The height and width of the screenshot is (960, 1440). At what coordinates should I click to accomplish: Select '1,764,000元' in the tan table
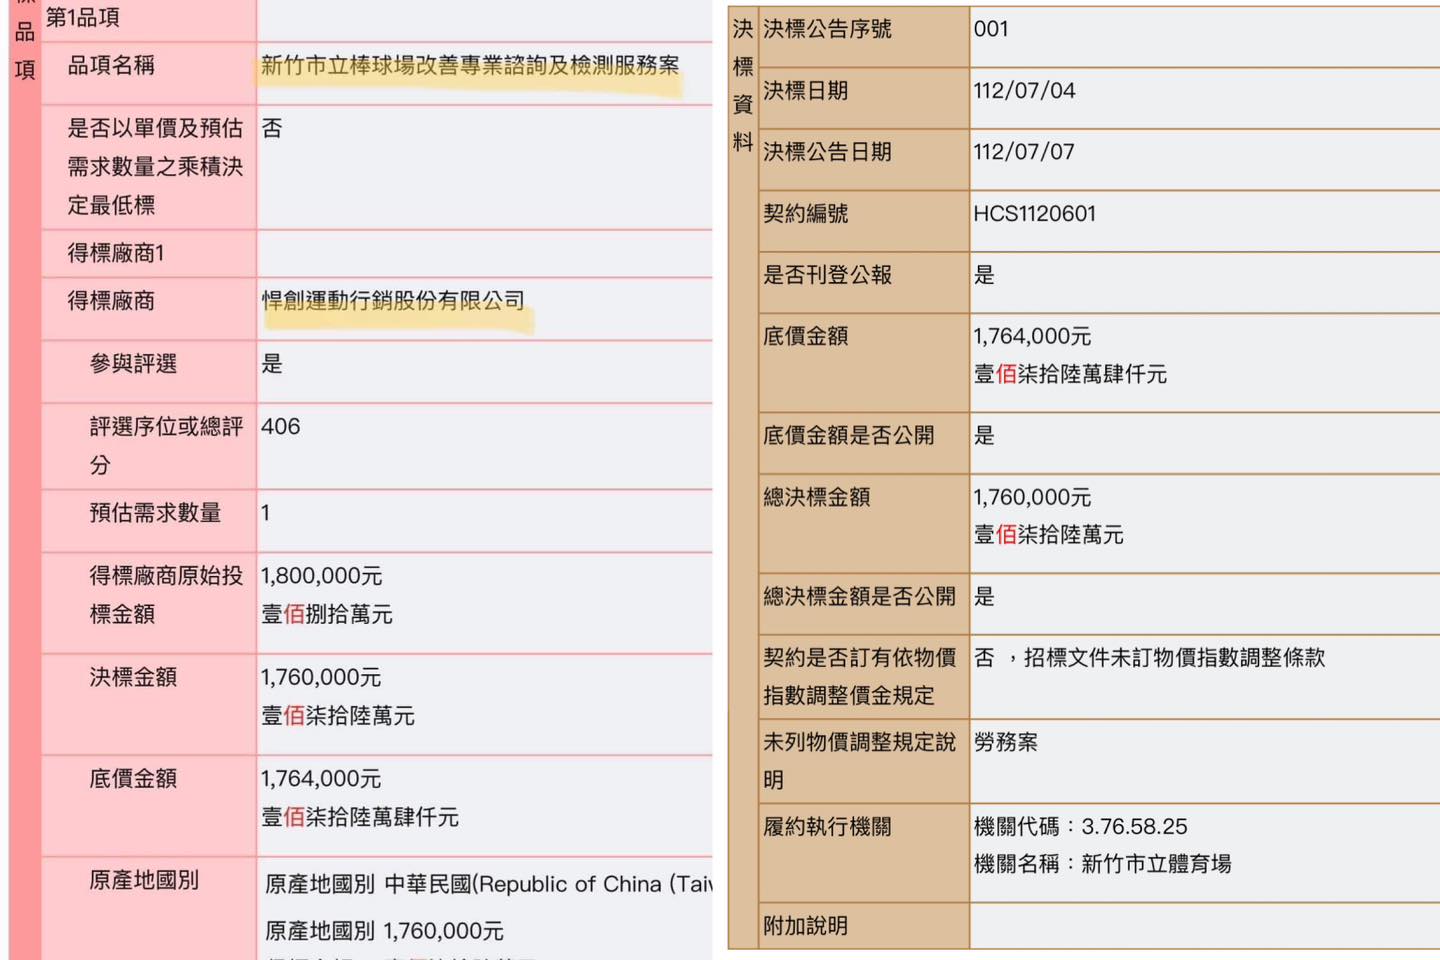pos(1032,336)
